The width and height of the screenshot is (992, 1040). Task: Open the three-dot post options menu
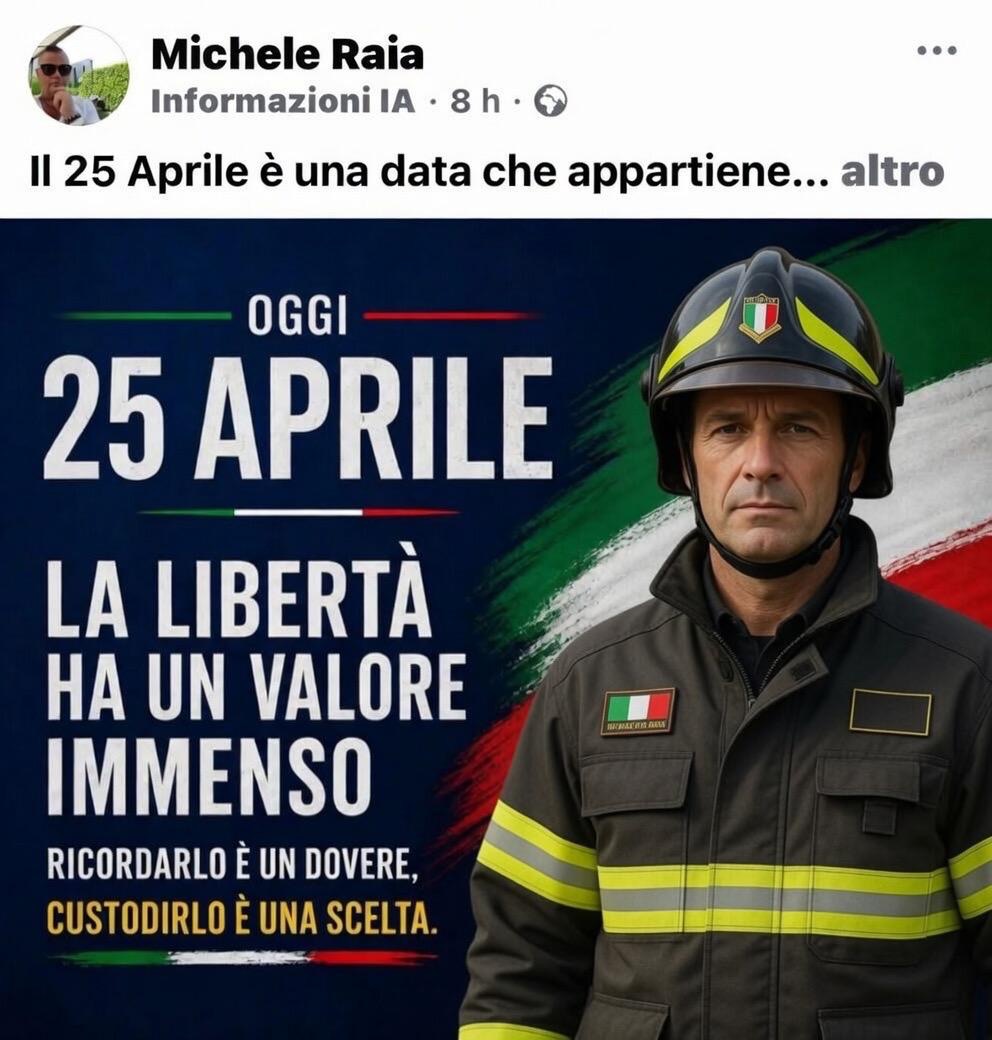[937, 50]
